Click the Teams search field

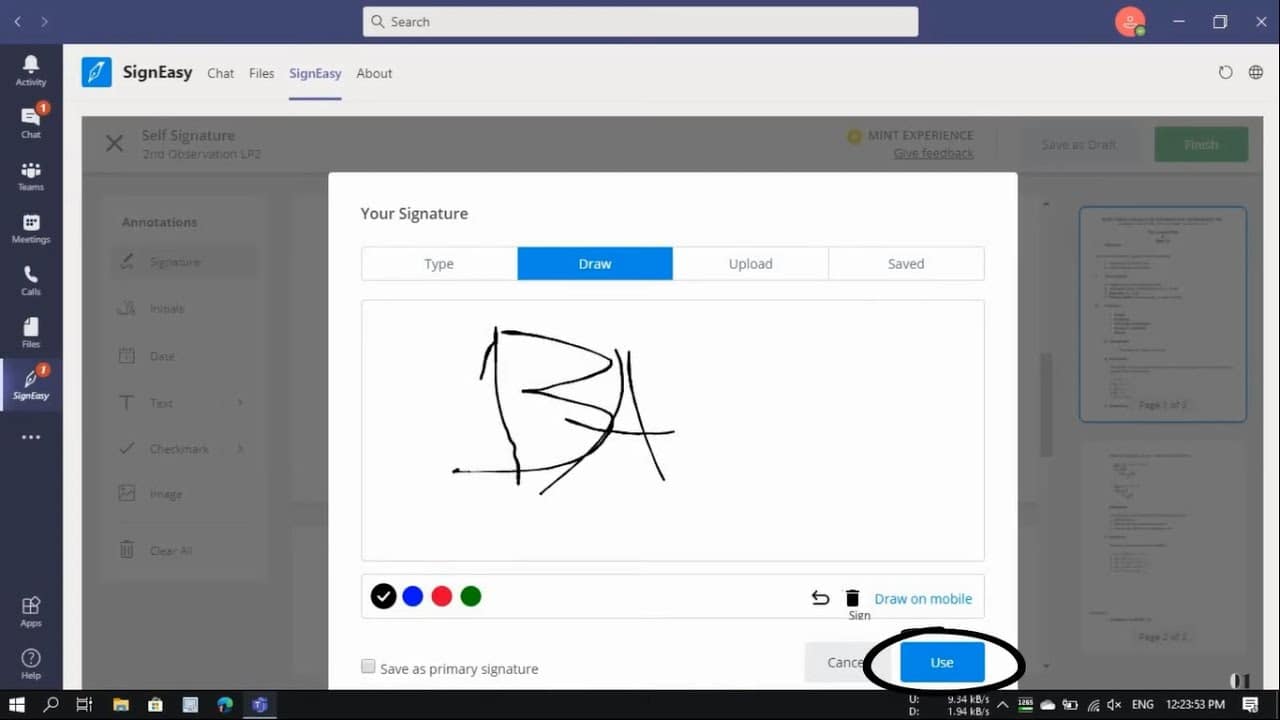coord(640,21)
